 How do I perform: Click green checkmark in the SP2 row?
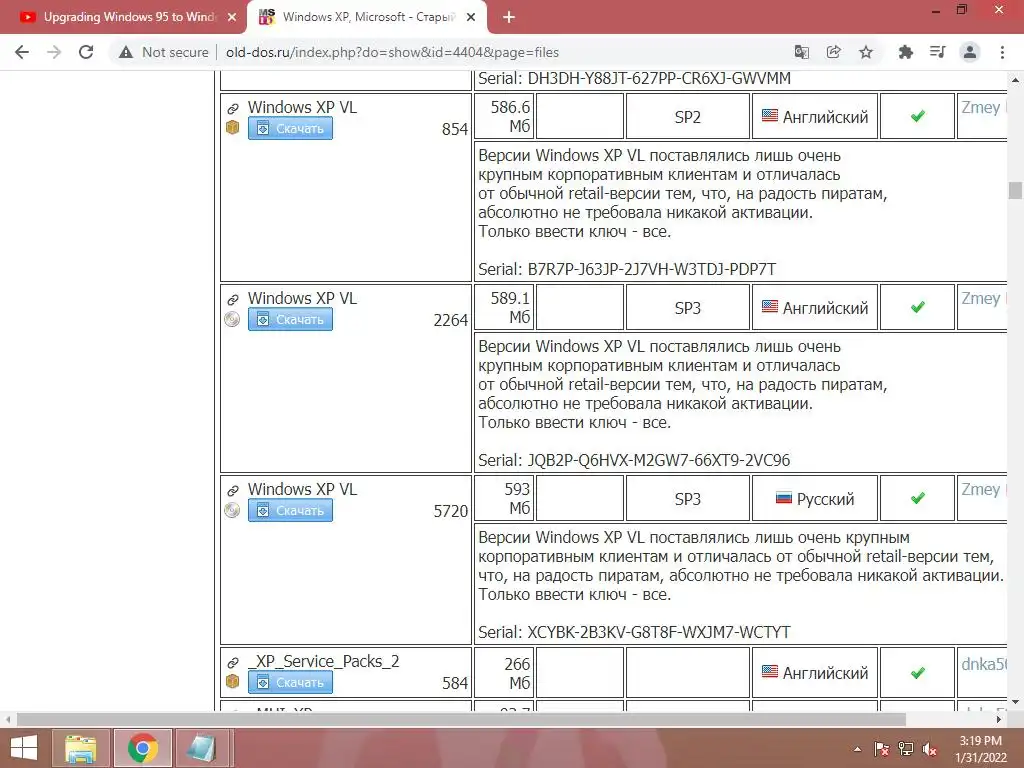(x=918, y=116)
